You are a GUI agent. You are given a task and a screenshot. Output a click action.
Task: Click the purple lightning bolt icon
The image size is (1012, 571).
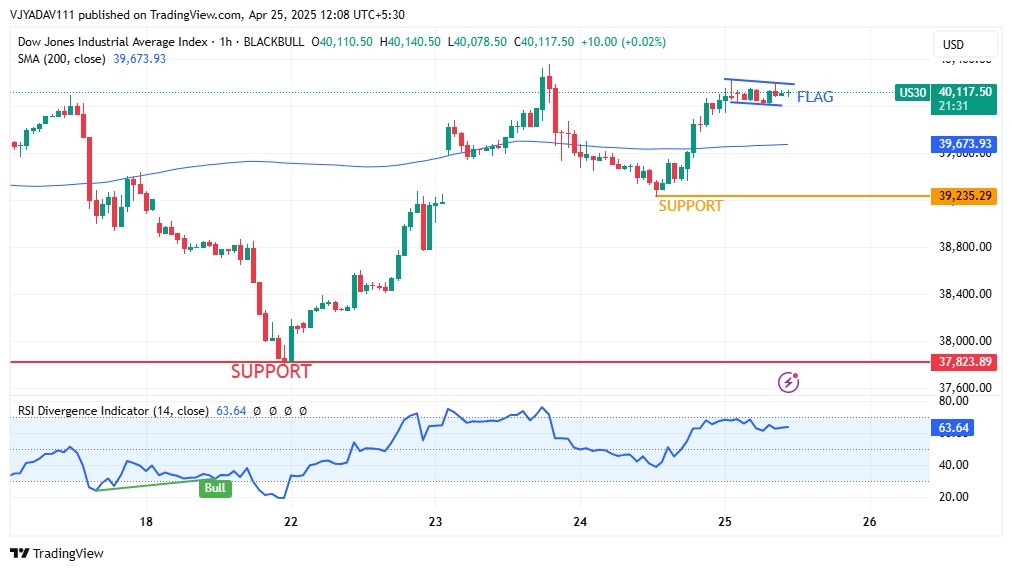coord(788,381)
